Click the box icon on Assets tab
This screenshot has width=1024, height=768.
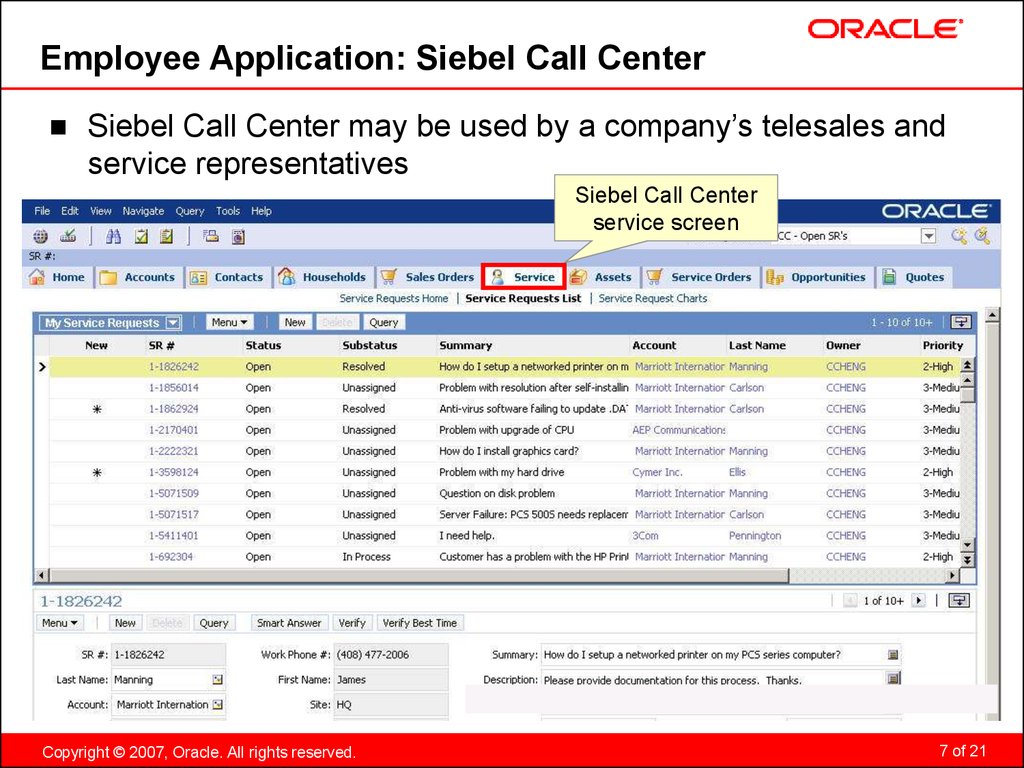578,277
